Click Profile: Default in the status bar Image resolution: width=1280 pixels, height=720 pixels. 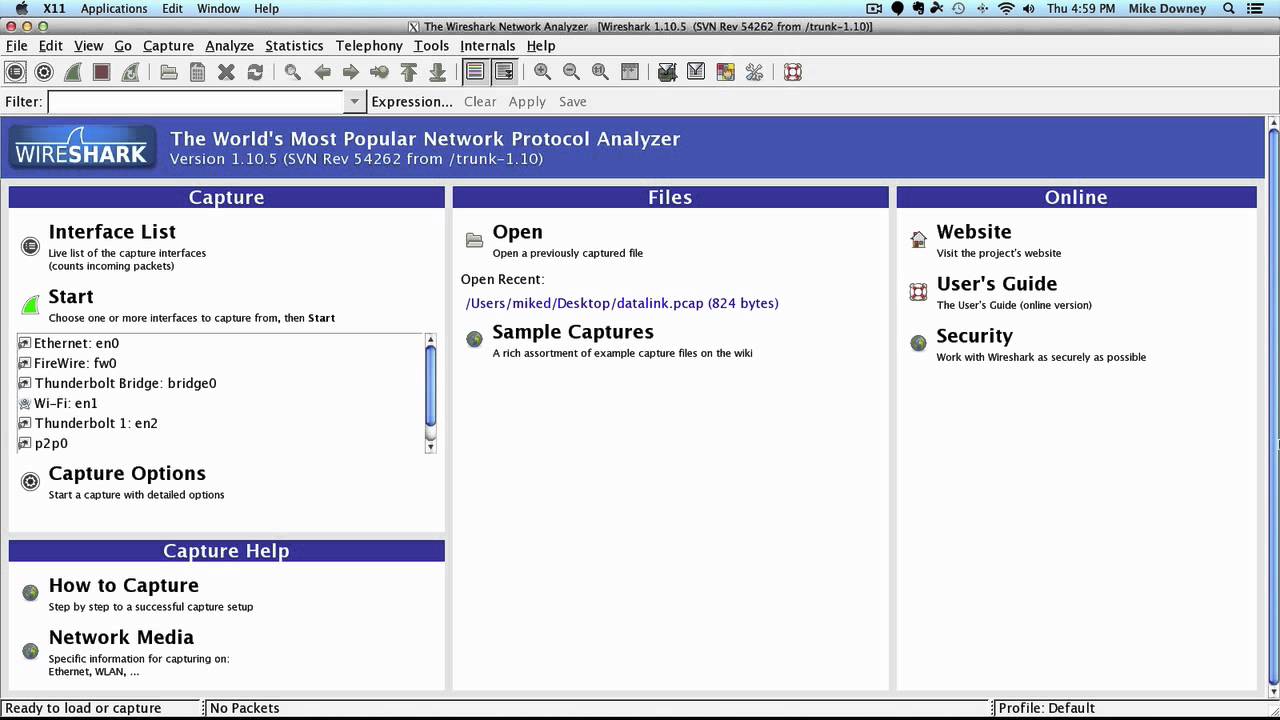point(1047,708)
